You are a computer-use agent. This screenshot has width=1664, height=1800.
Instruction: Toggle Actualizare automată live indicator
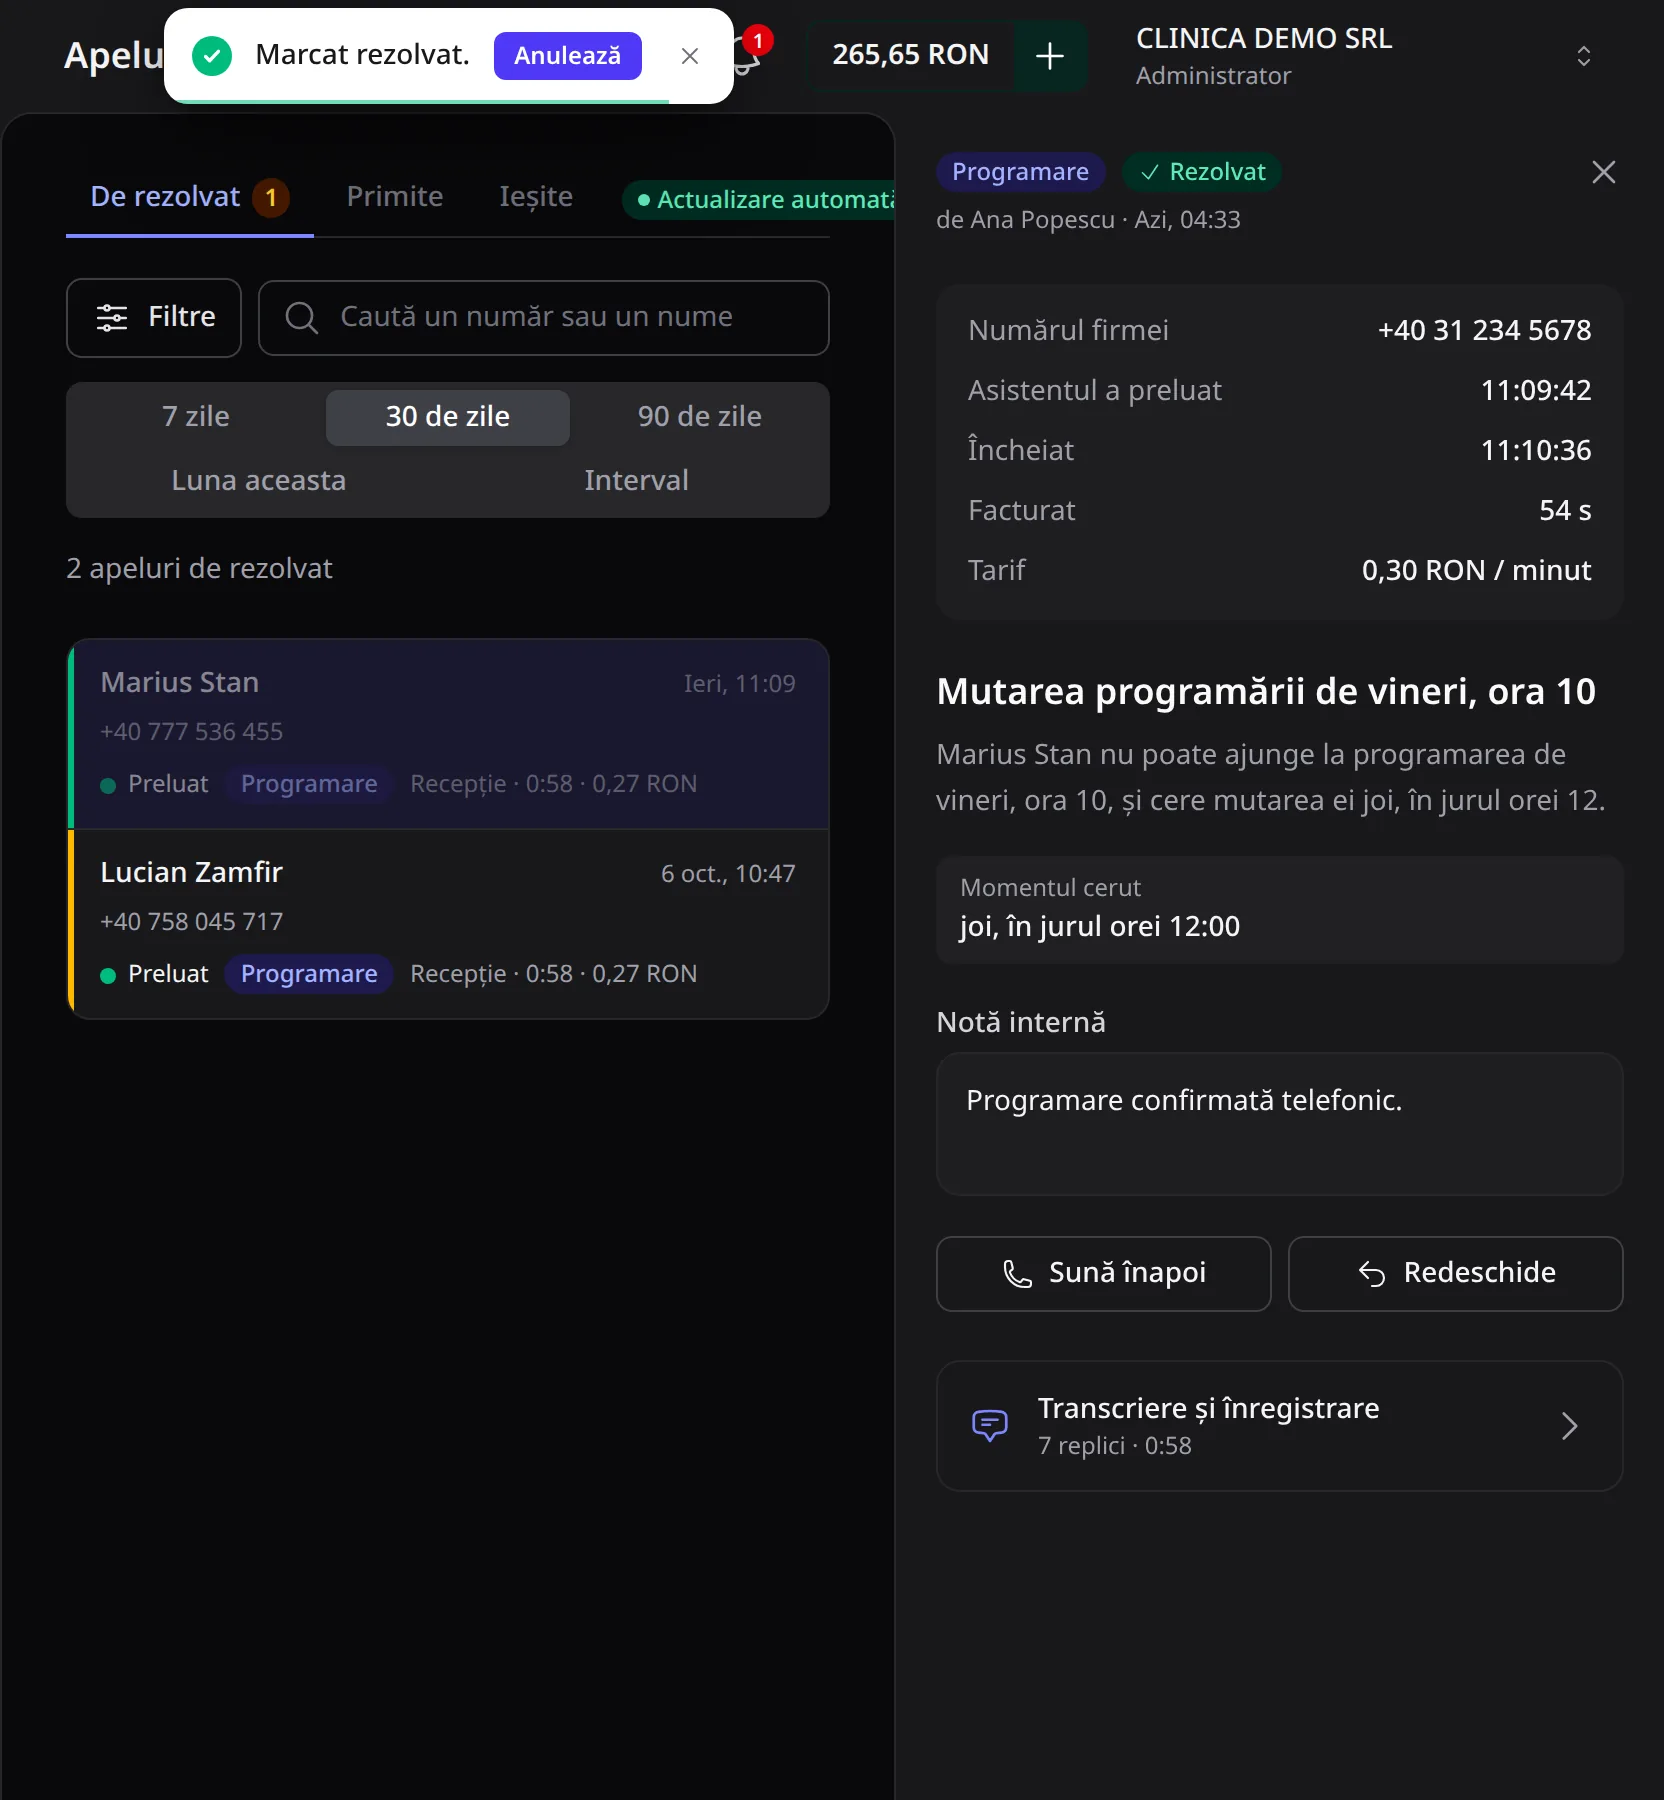pos(766,199)
